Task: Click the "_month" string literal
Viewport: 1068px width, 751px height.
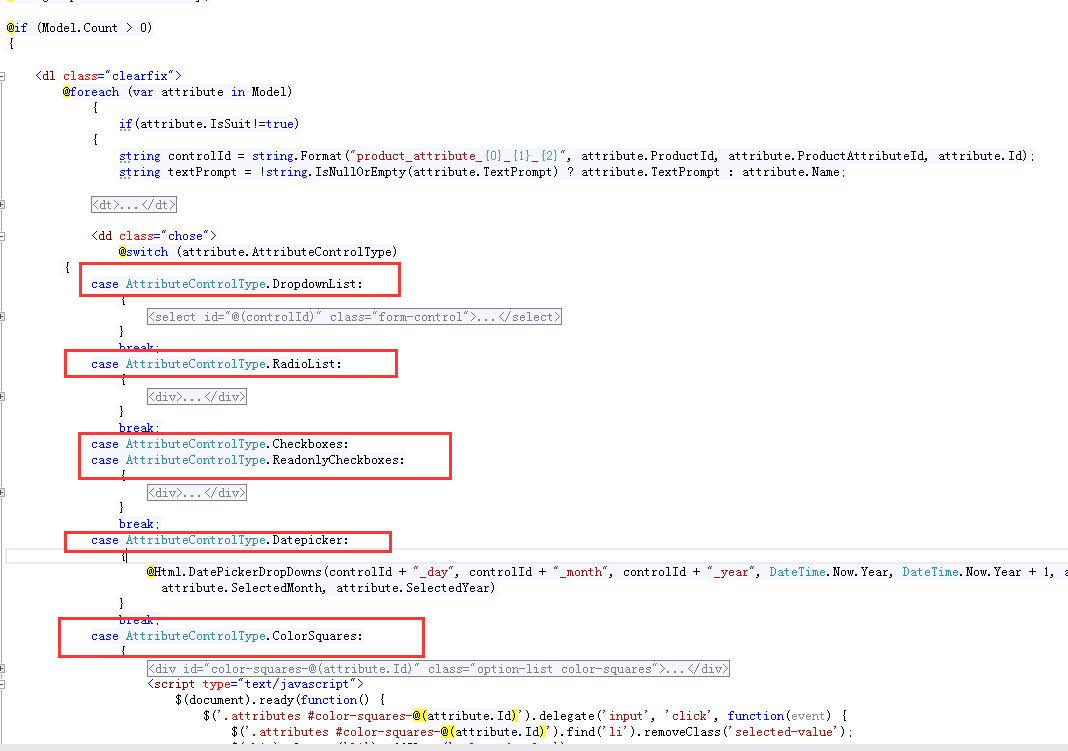Action: 580,572
